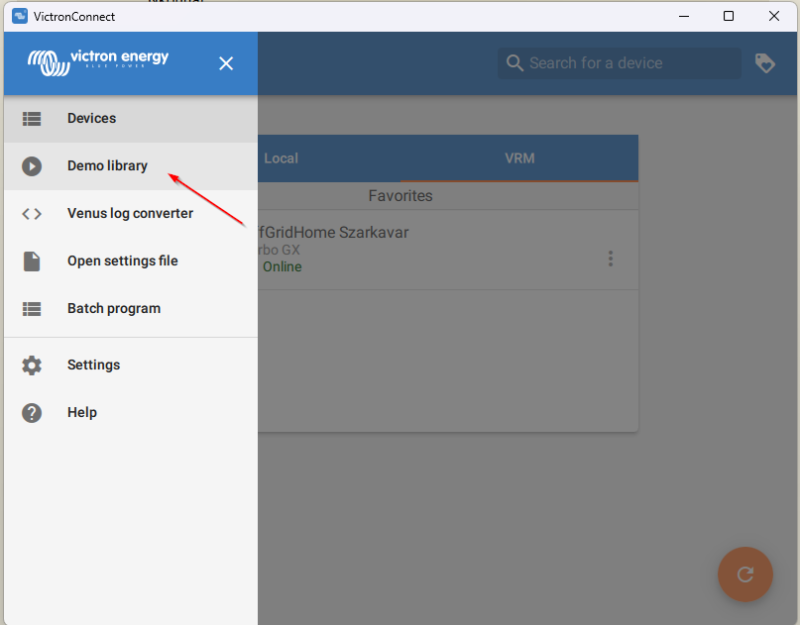The width and height of the screenshot is (800, 625).
Task: Click the Favorites section header
Action: pos(400,195)
